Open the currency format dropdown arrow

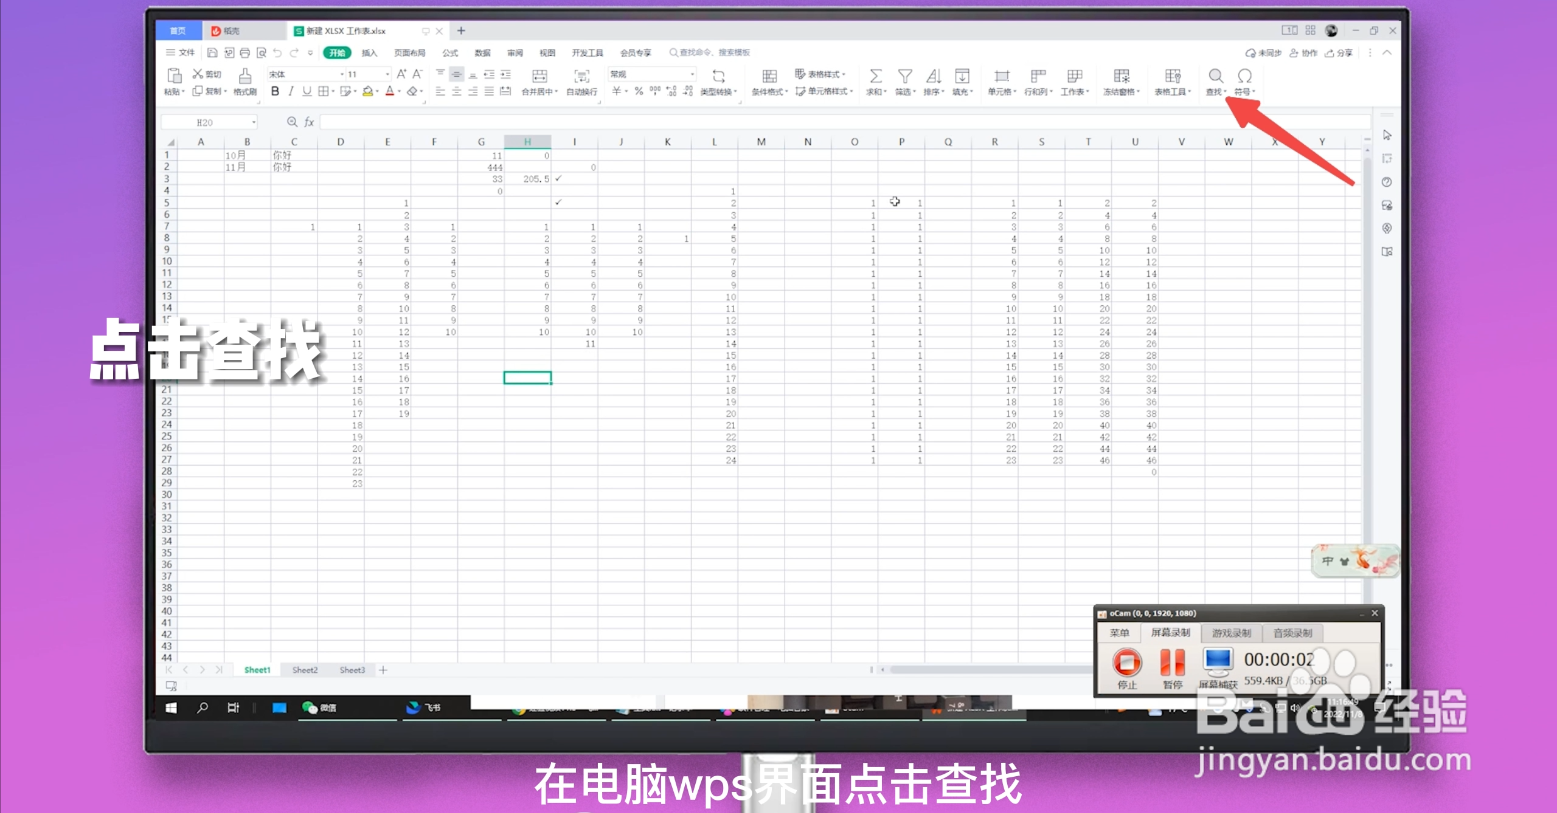(x=625, y=91)
